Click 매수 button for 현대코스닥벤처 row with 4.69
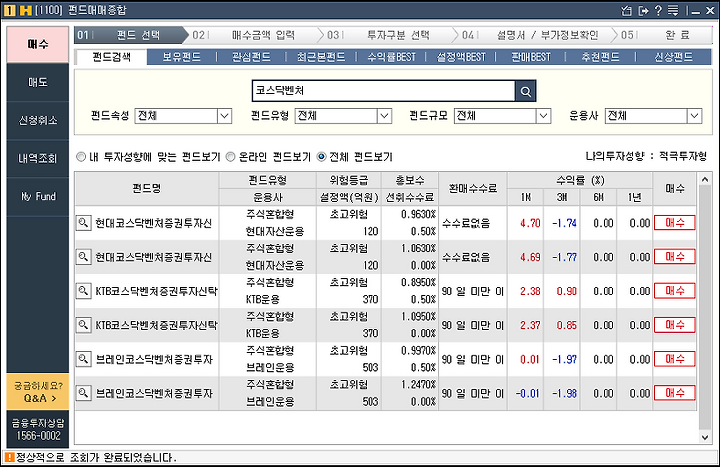 tap(675, 257)
